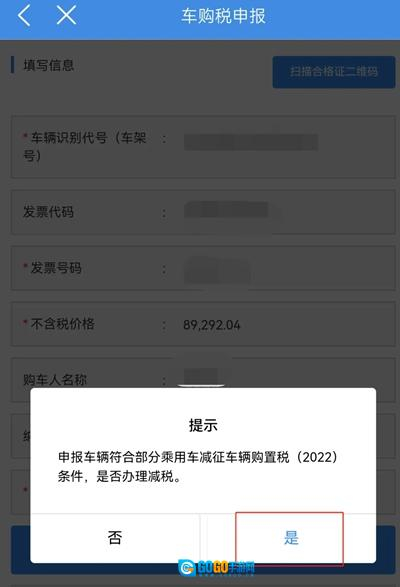This screenshot has width=400, height=587.
Task: Tap the 填写信息 section heading
Action: click(x=49, y=65)
